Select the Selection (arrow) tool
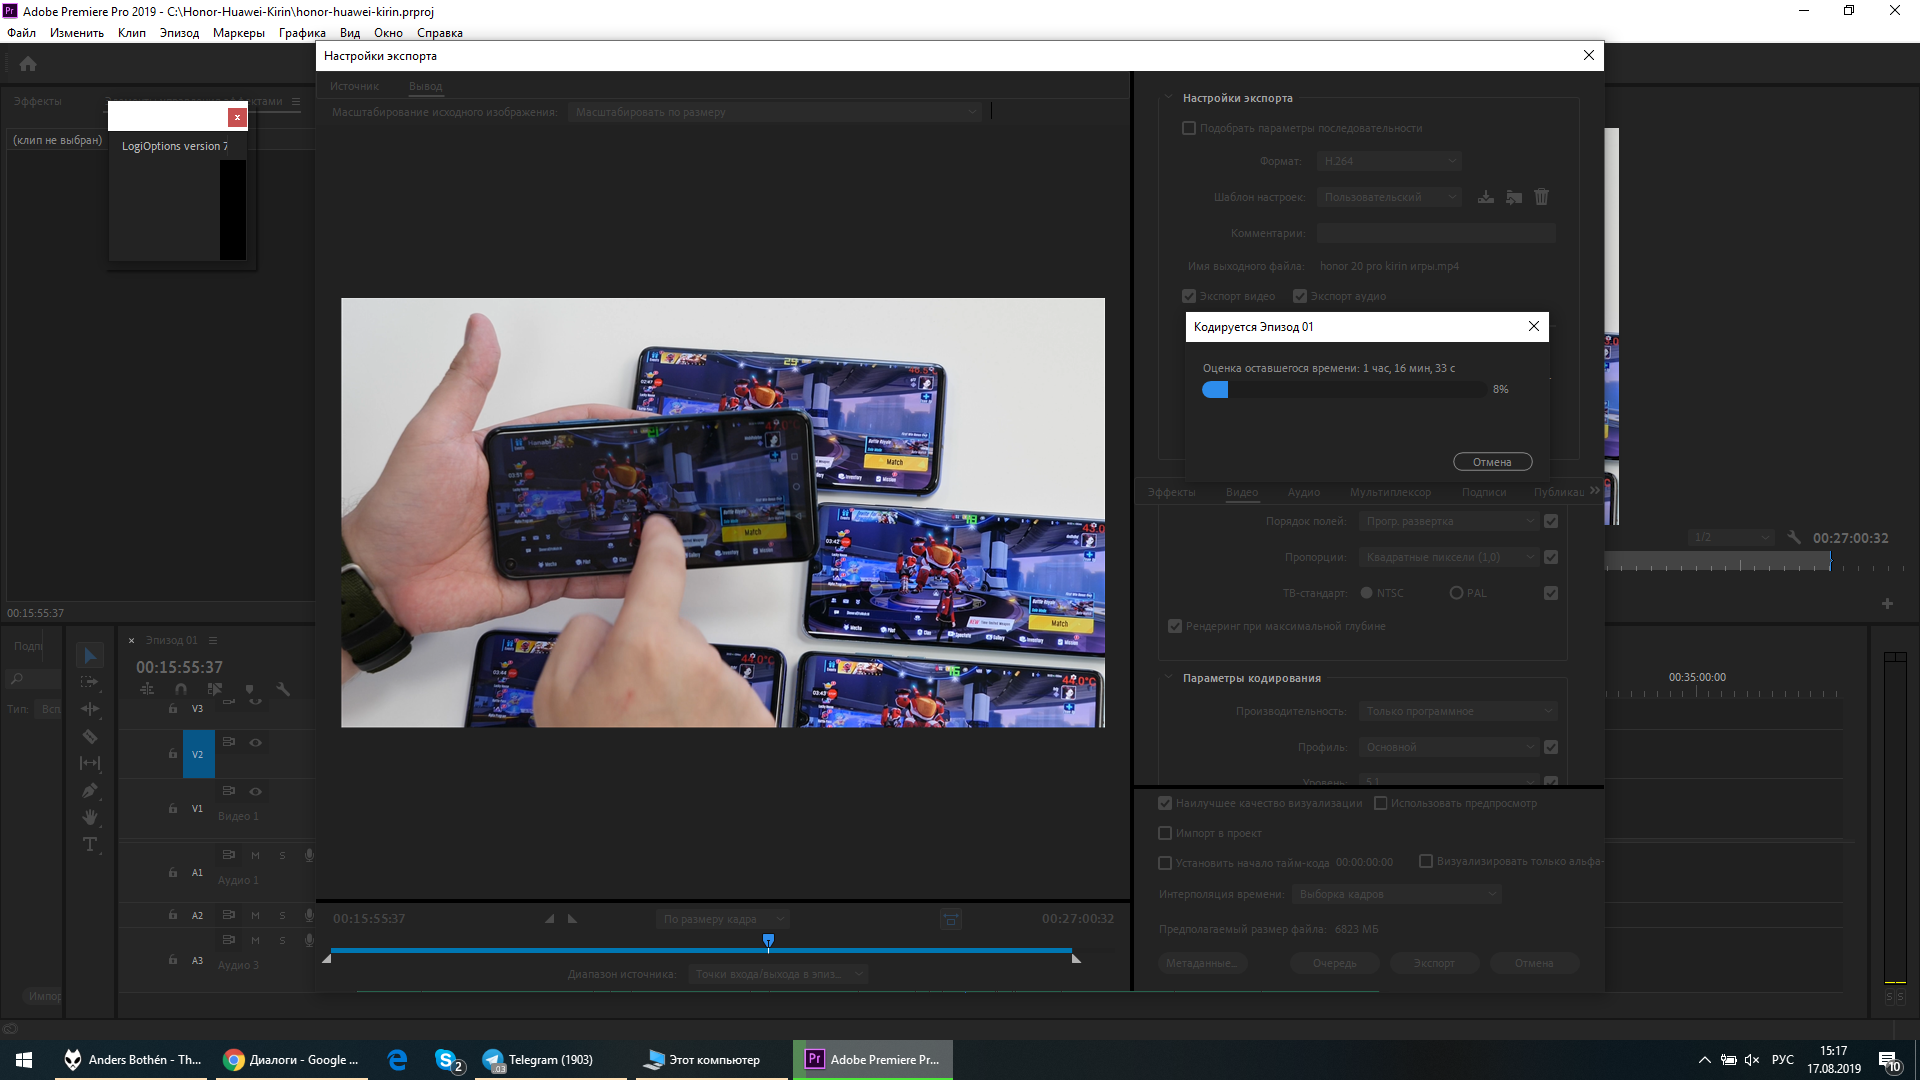 tap(90, 656)
